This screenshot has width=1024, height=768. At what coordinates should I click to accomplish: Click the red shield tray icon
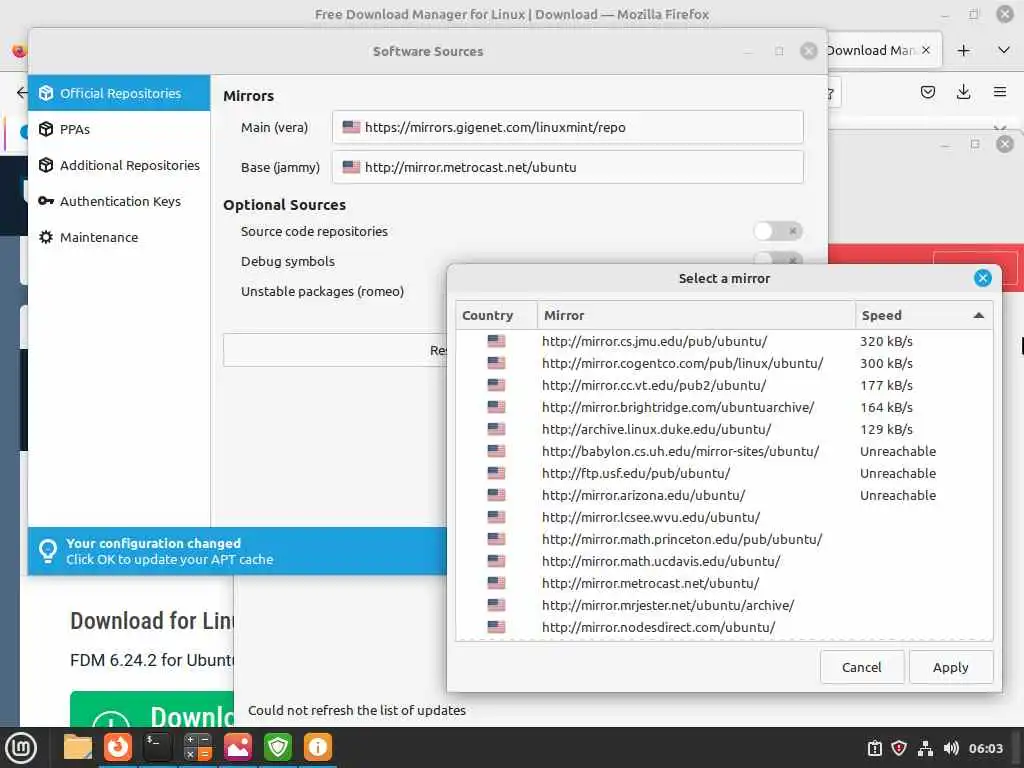tap(899, 748)
